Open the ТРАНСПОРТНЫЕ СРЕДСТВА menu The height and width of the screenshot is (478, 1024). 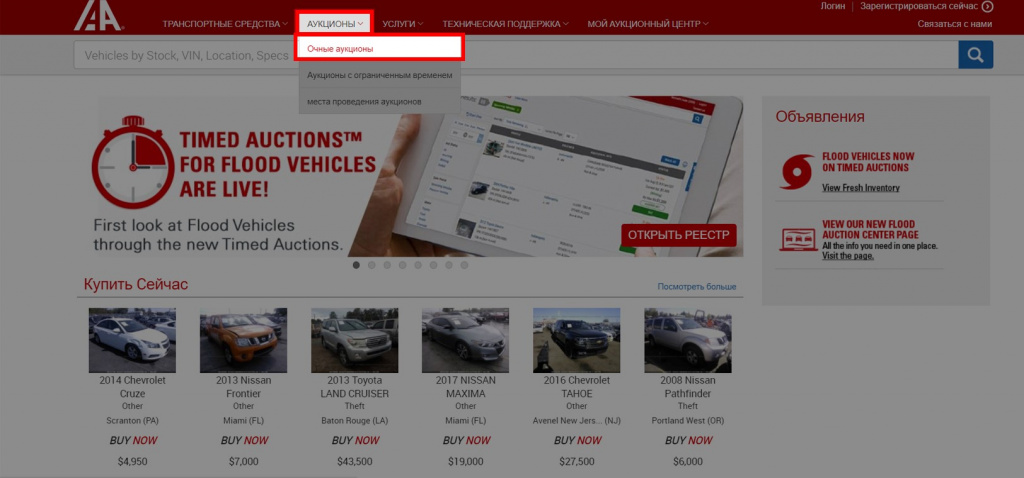(225, 24)
